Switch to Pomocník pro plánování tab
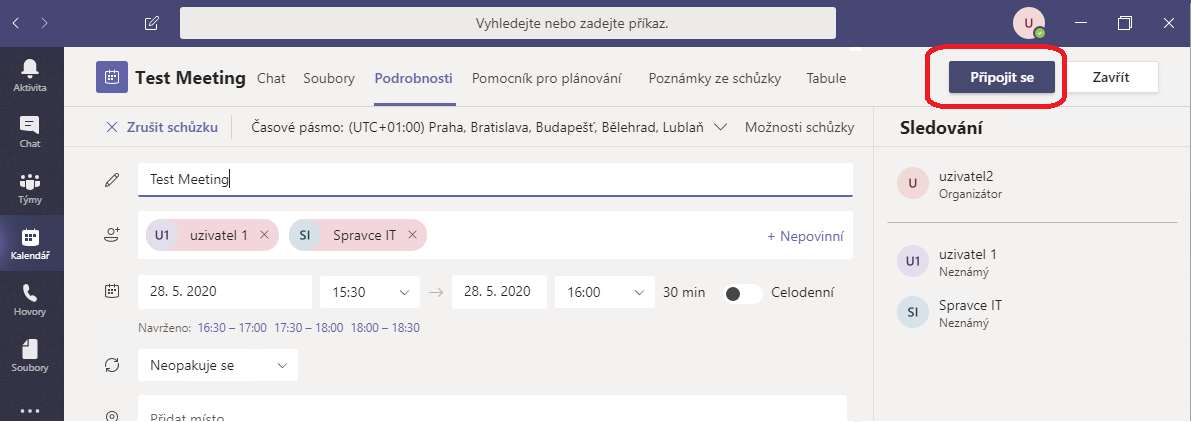 coord(547,78)
